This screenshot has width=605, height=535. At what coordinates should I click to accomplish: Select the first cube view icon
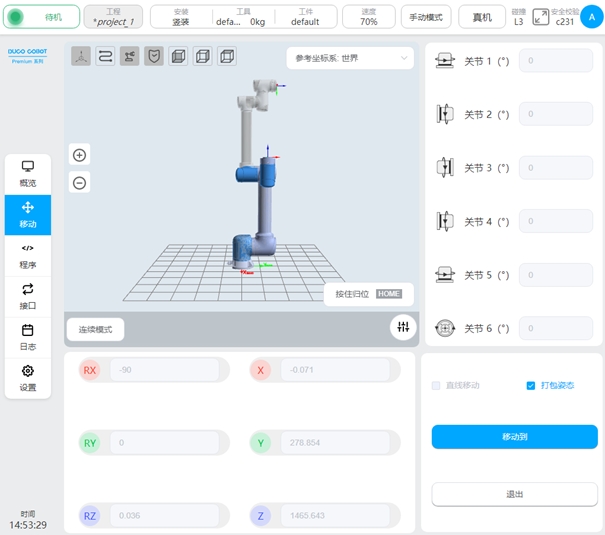[x=178, y=57]
